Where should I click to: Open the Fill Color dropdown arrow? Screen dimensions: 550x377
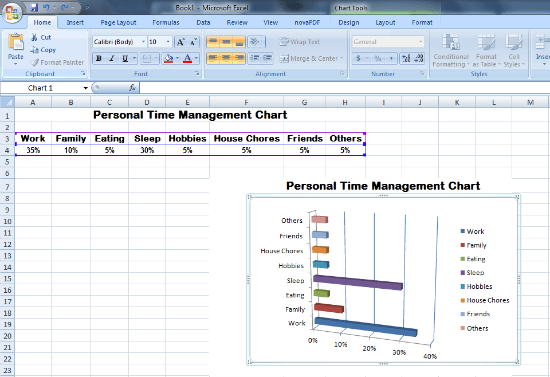[x=177, y=58]
